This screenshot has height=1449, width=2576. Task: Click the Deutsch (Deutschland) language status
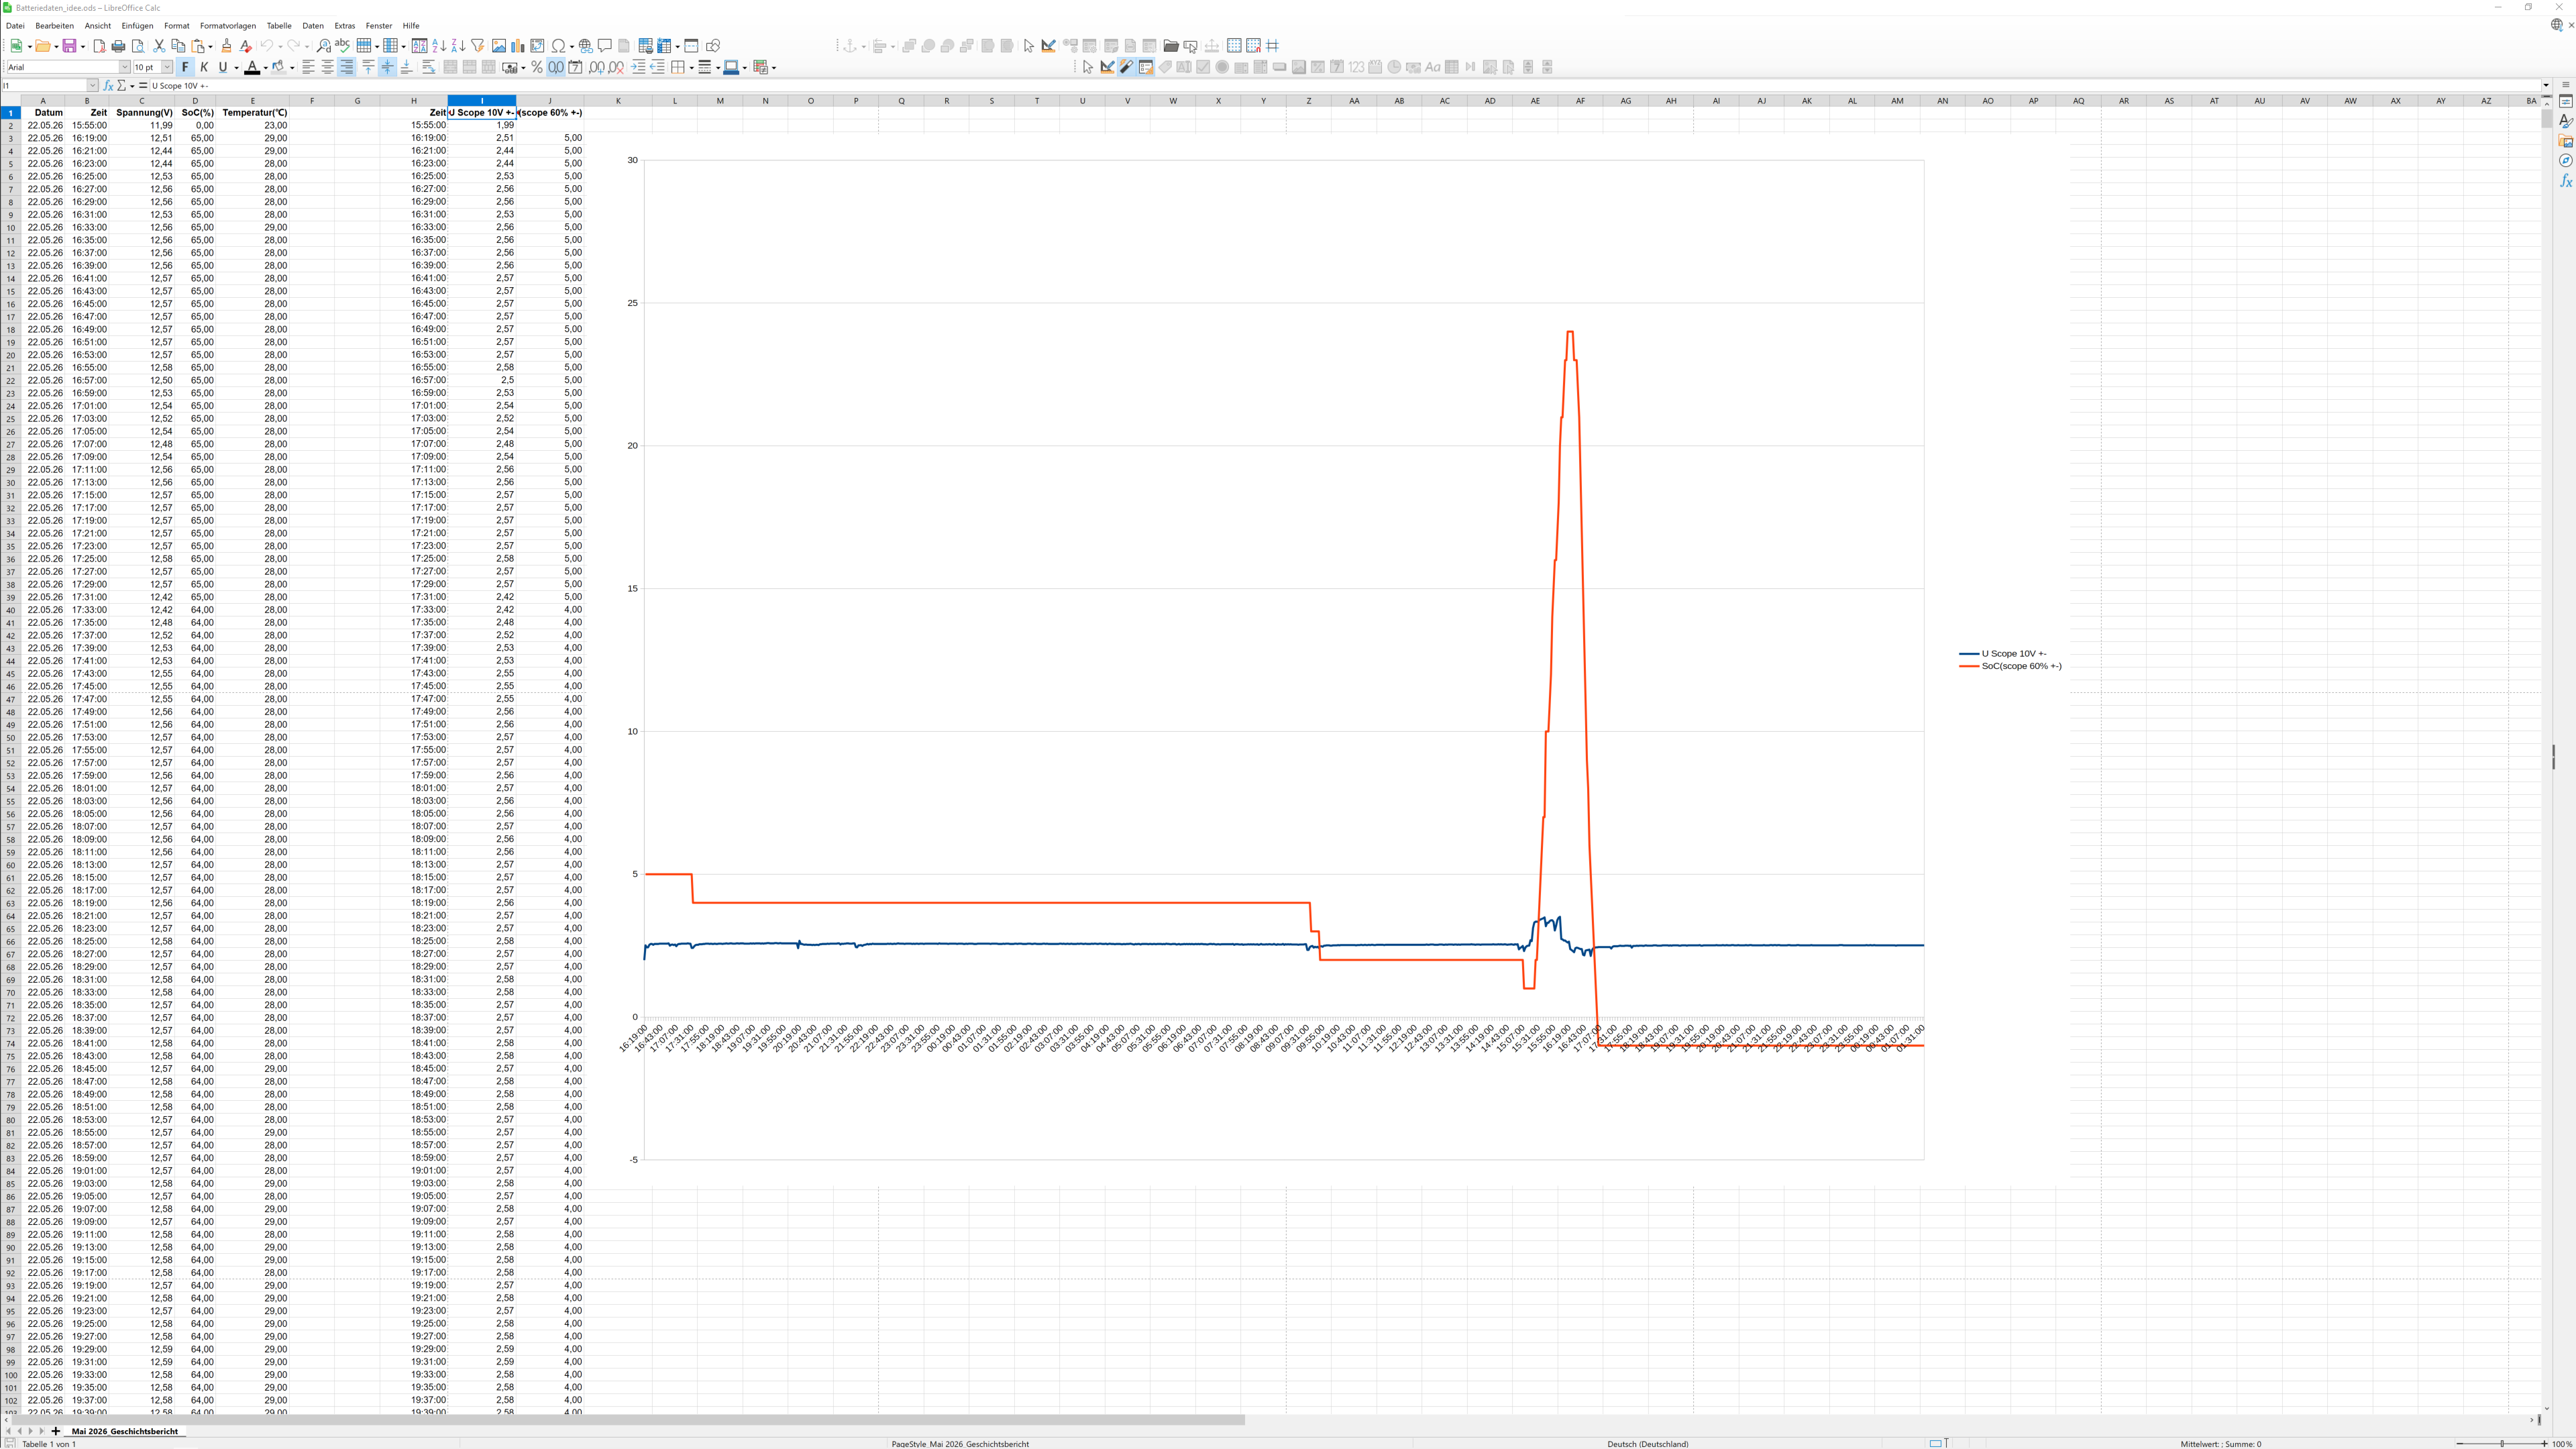(x=1647, y=1443)
